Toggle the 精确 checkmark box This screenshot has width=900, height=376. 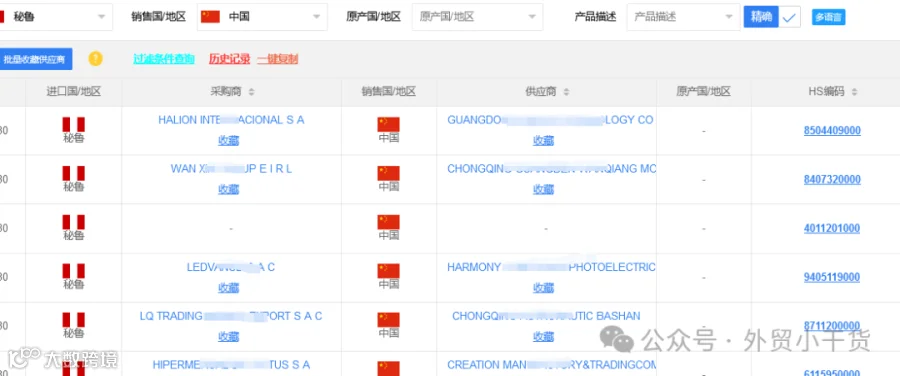point(789,17)
